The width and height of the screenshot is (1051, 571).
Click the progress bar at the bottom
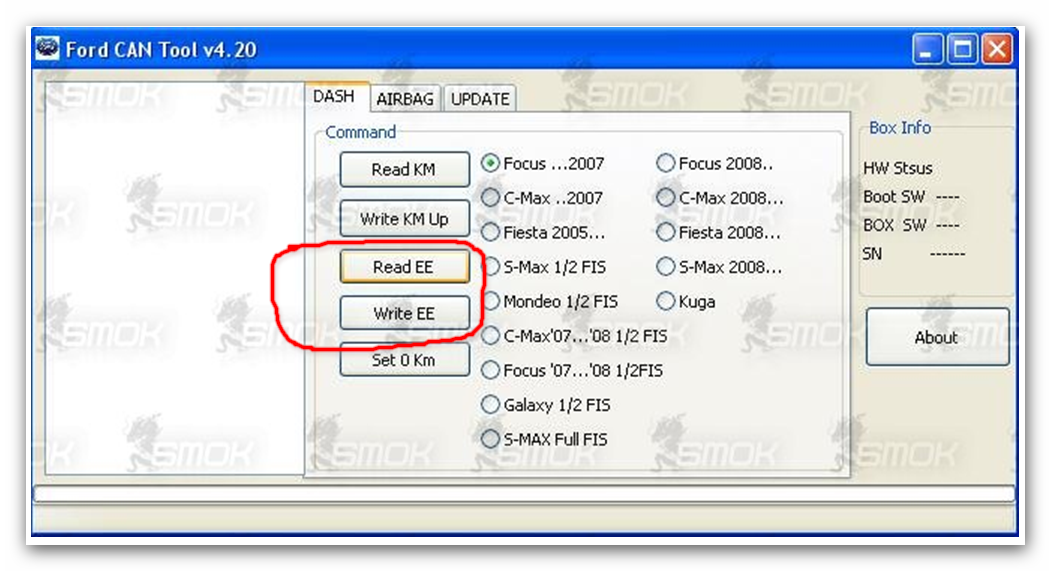[x=524, y=494]
